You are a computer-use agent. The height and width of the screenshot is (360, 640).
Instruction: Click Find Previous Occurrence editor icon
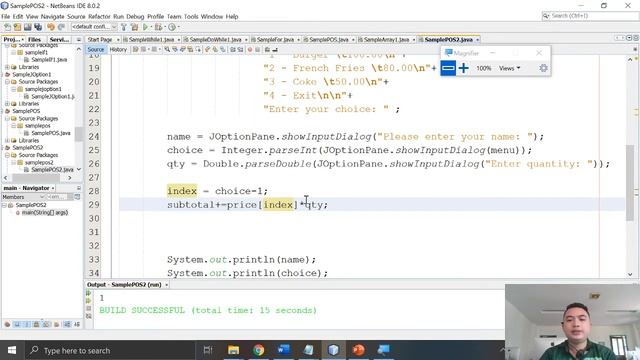tap(175, 49)
